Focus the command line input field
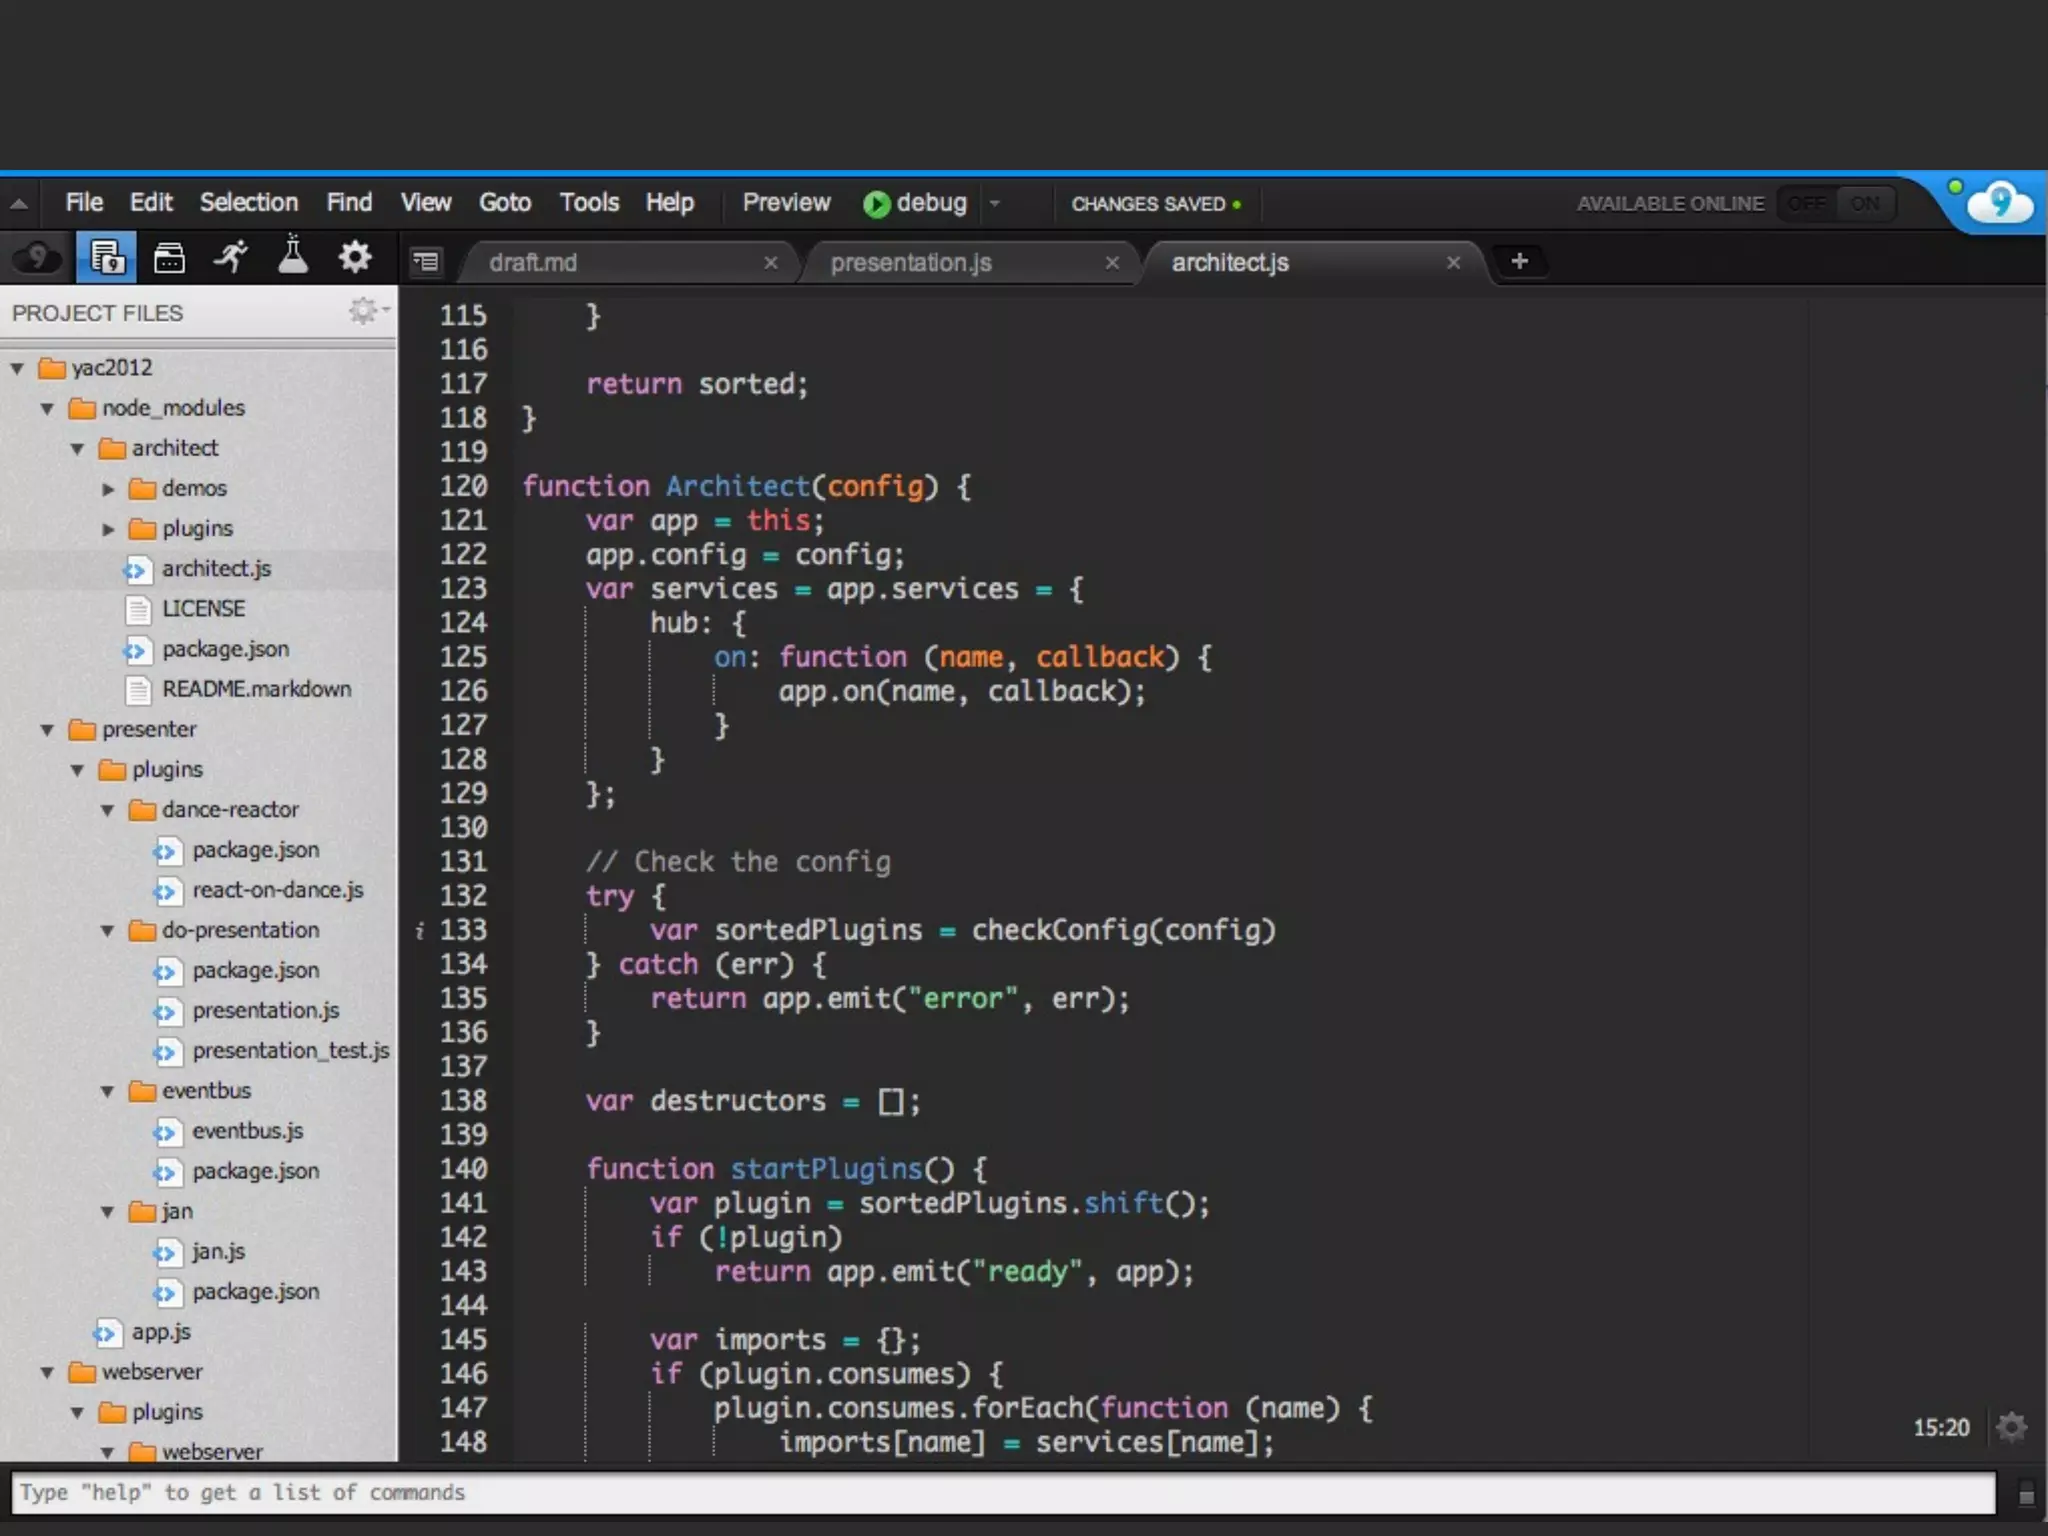This screenshot has width=2048, height=1536. pos(1000,1493)
